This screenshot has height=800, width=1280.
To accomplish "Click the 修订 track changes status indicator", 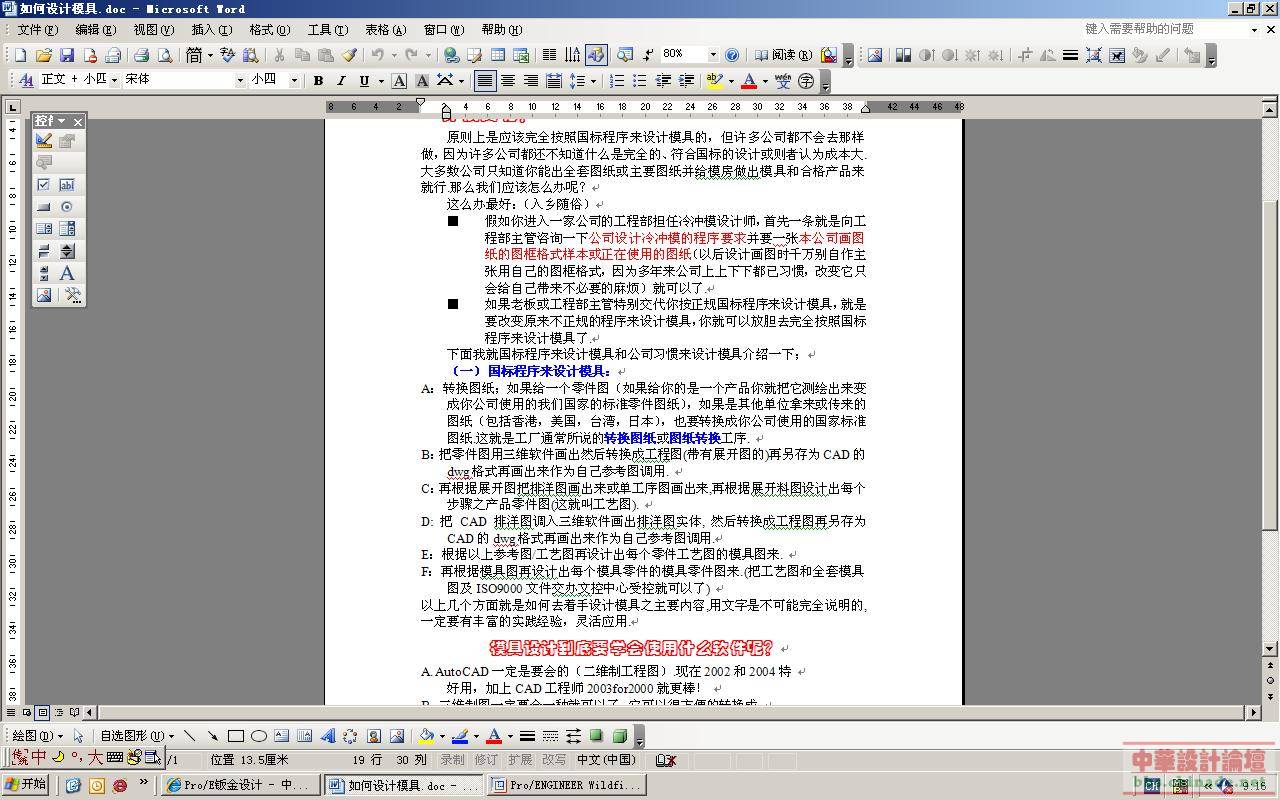I will (486, 760).
